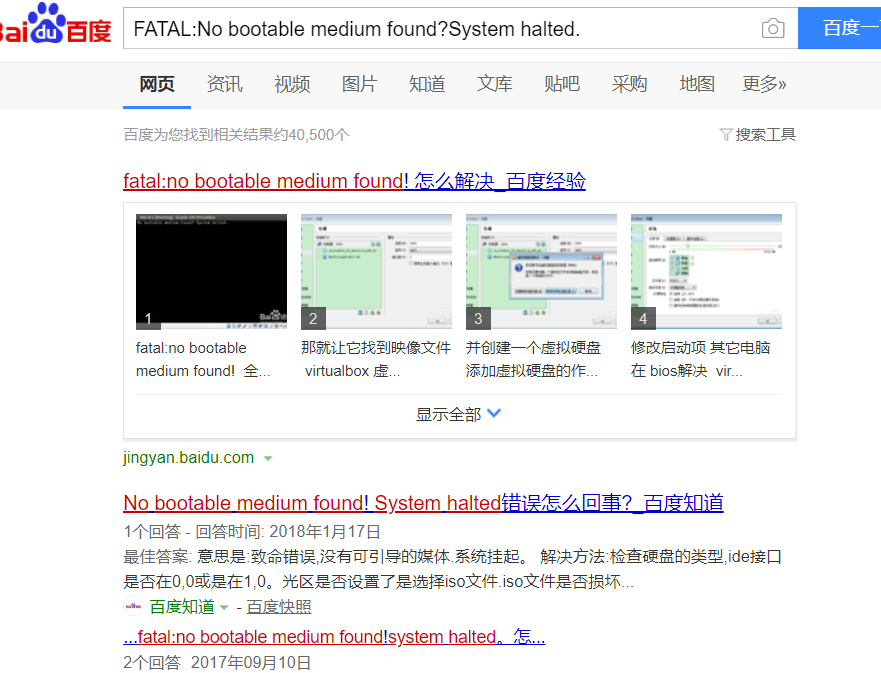Switch to the 资讯 tab
Image resolution: width=881 pixels, height=673 pixels.
point(224,85)
